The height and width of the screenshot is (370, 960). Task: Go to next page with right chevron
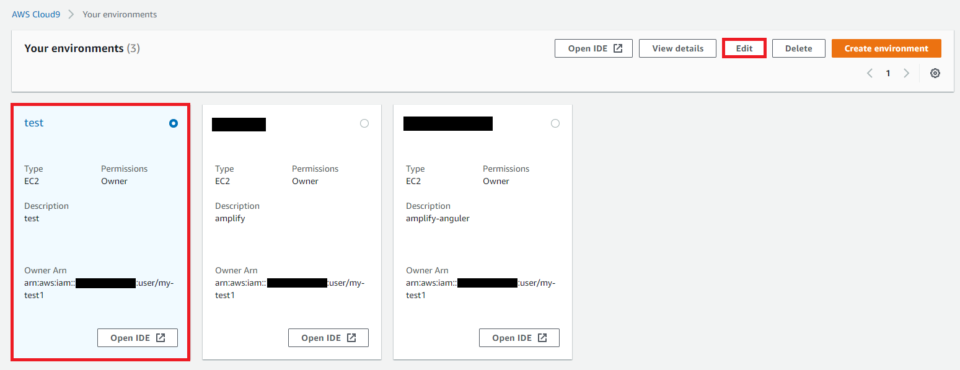(907, 74)
